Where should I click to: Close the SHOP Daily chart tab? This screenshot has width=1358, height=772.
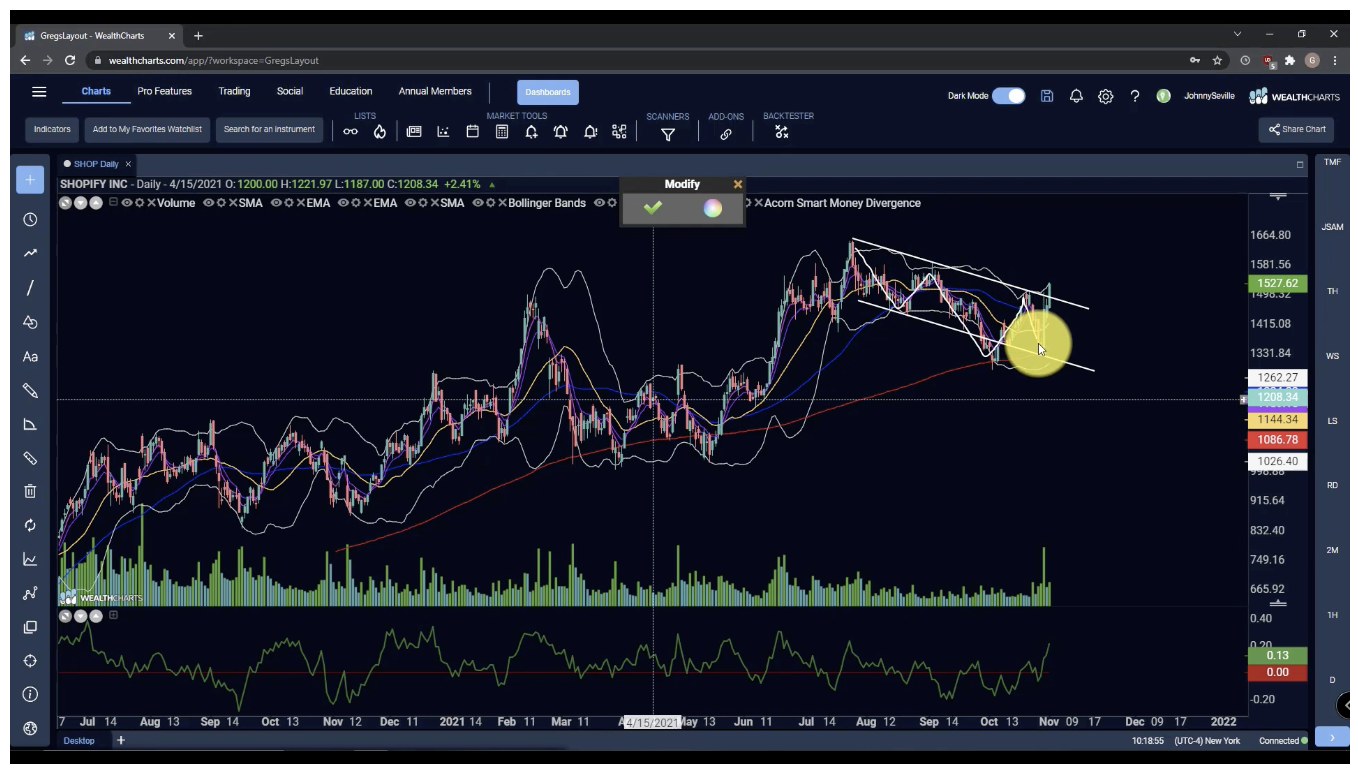[x=128, y=164]
